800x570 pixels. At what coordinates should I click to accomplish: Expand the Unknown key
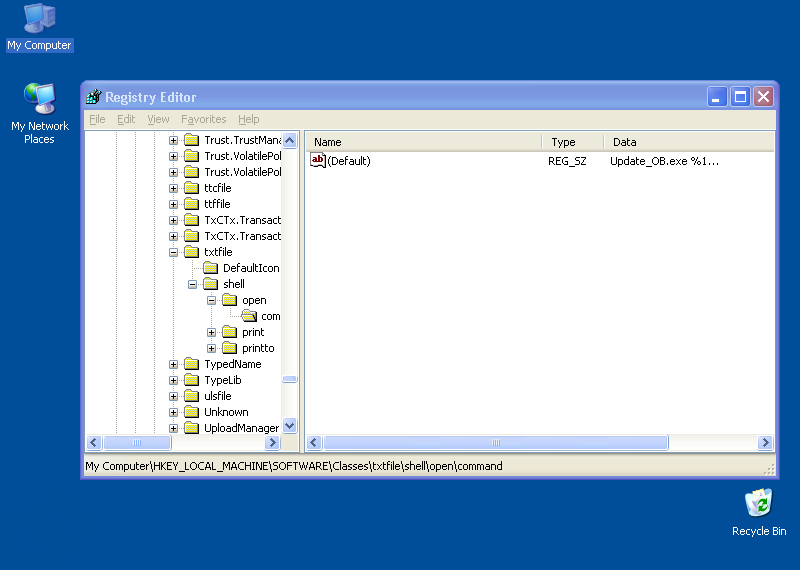coord(173,412)
